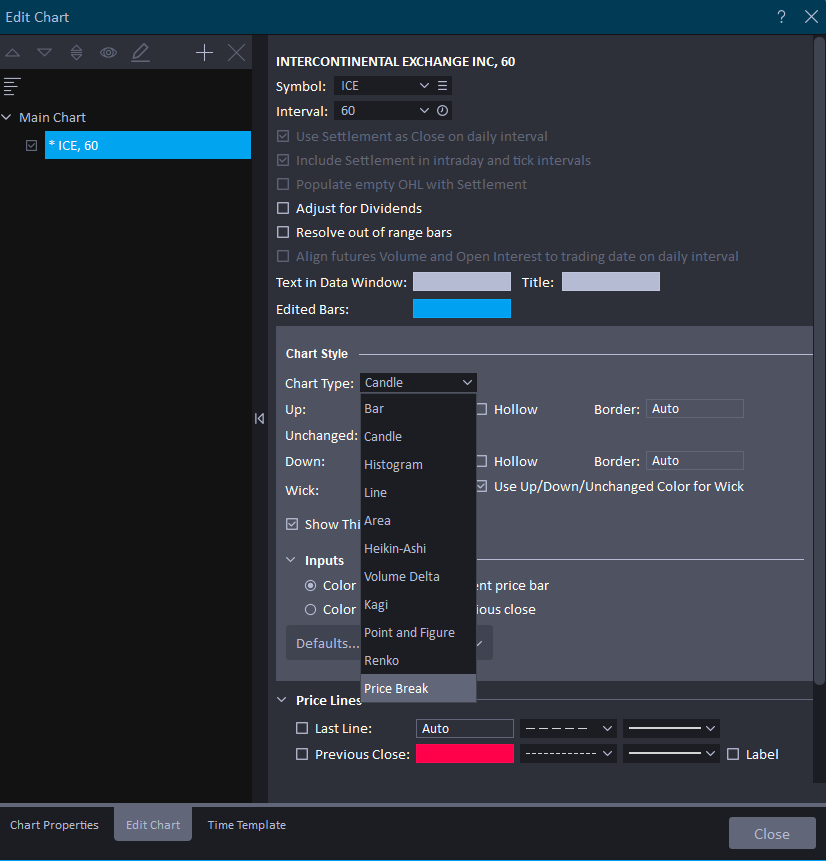The width and height of the screenshot is (826, 861).
Task: Choose Bar chart type
Action: 418,409
